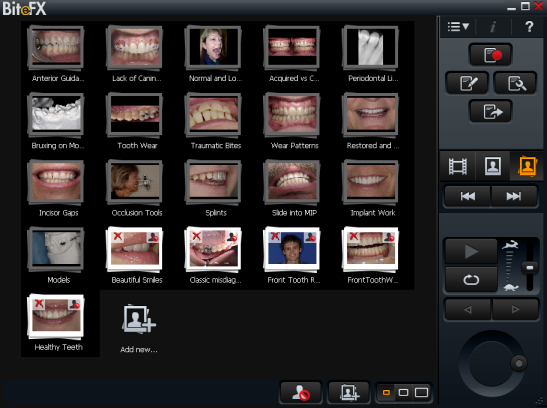Open the Implant Work thumbnail

pyautogui.click(x=371, y=182)
